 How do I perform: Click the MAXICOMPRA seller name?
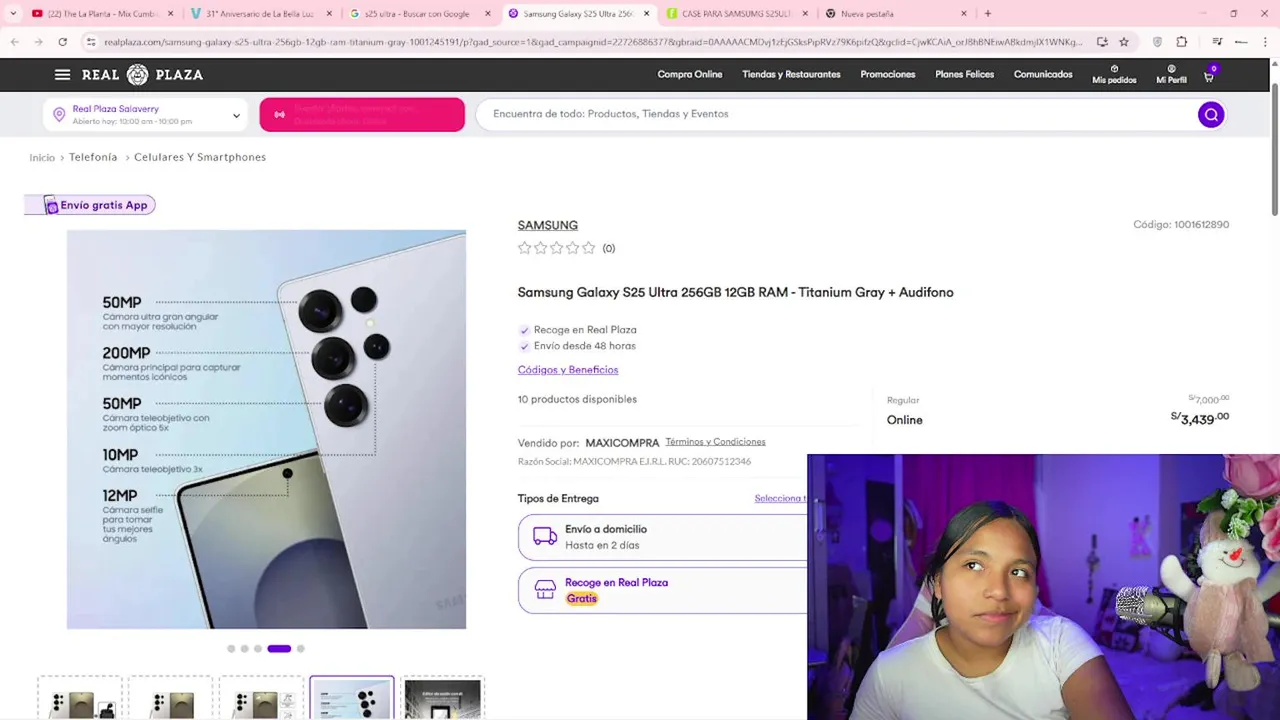click(x=622, y=443)
